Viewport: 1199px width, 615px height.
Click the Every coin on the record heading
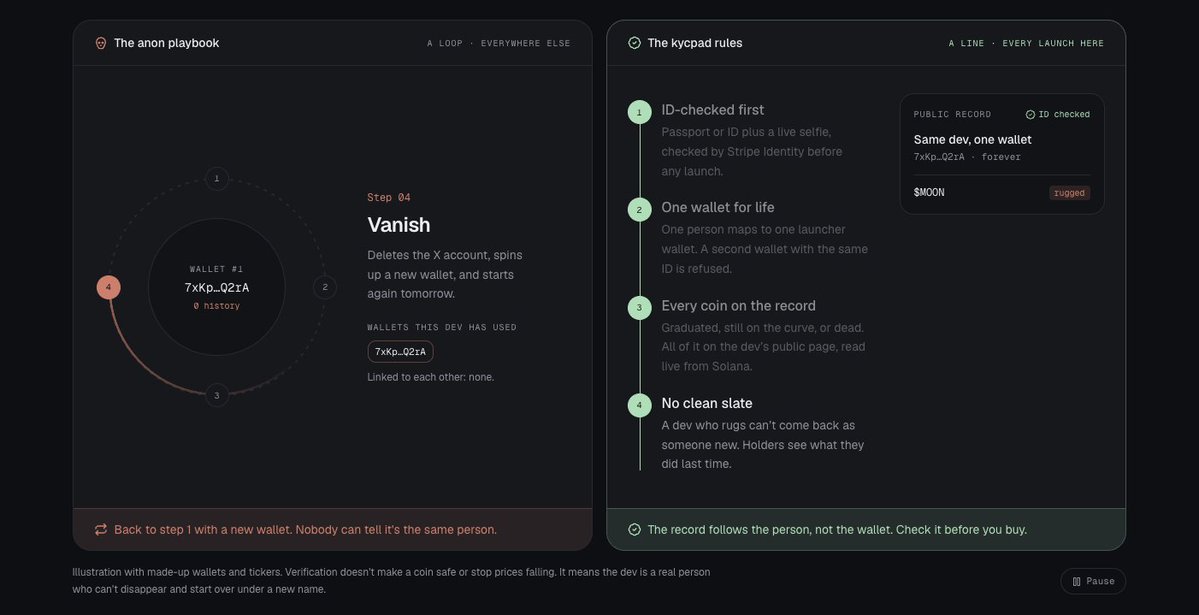click(739, 305)
